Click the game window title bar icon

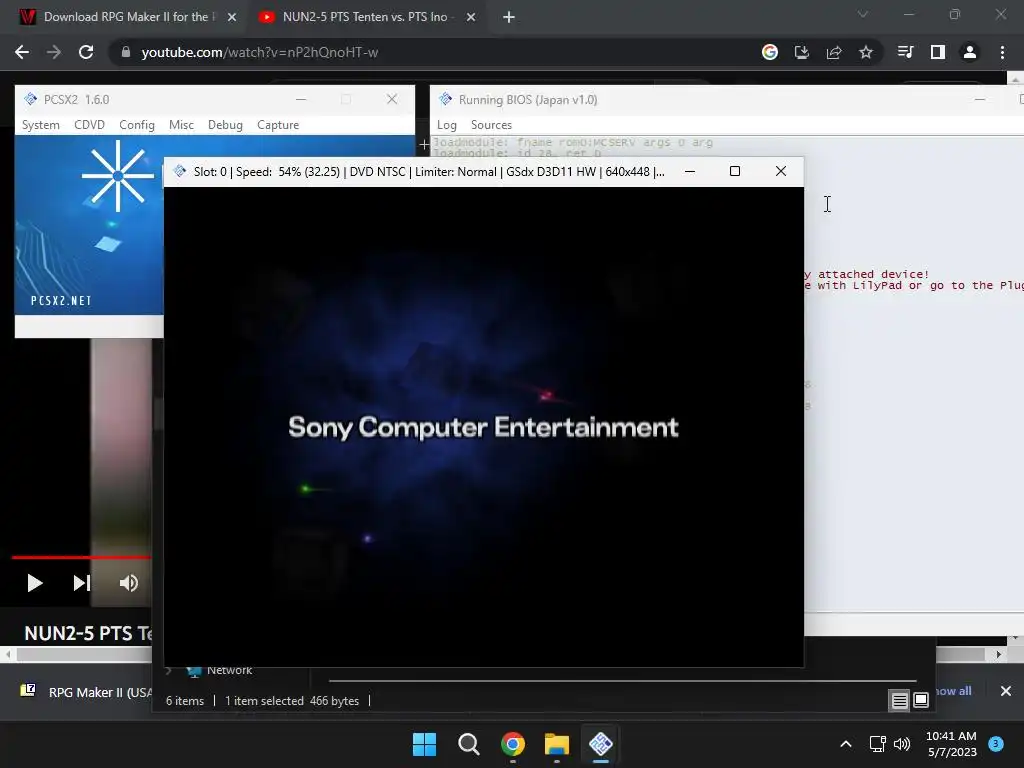(x=180, y=171)
